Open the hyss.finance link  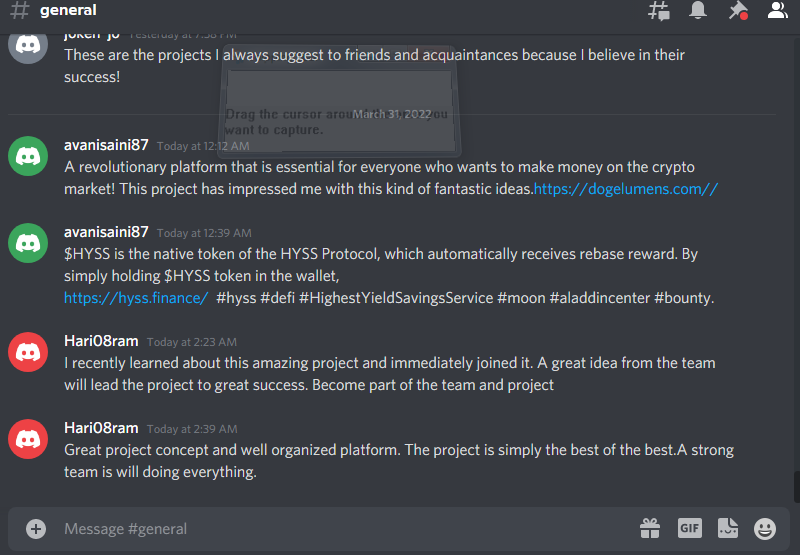[136, 297]
